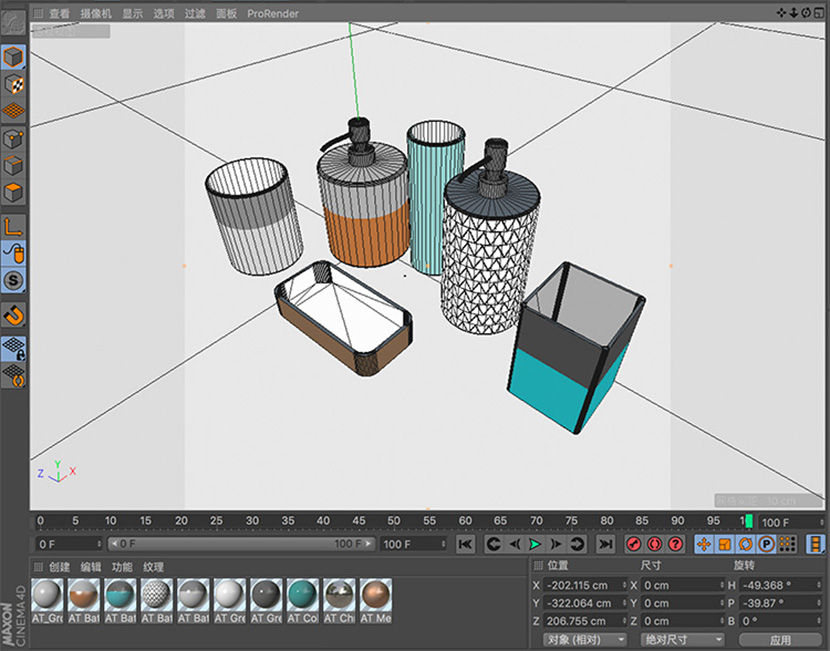Image resolution: width=830 pixels, height=651 pixels.
Task: Click the Keyframe Selection question-mark icon
Action: tap(675, 544)
